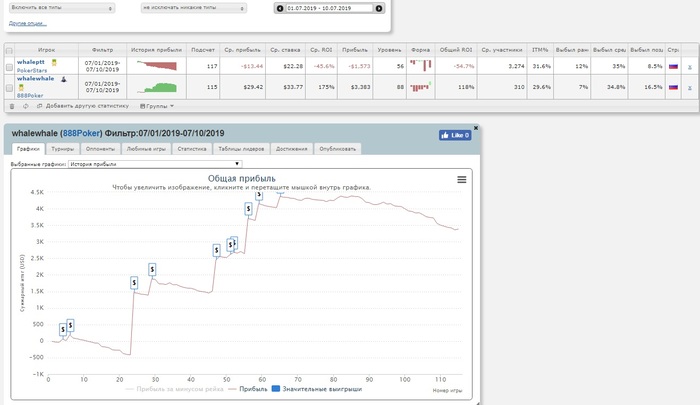The image size is (700, 405).
Task: Open player whaleptt profile link
Action: (x=31, y=62)
